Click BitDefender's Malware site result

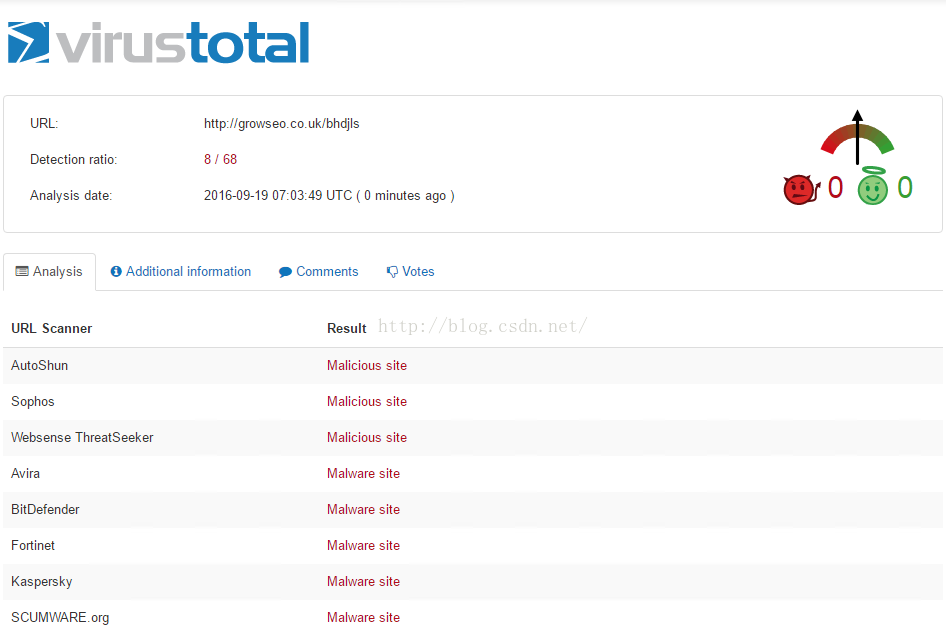[x=363, y=510]
